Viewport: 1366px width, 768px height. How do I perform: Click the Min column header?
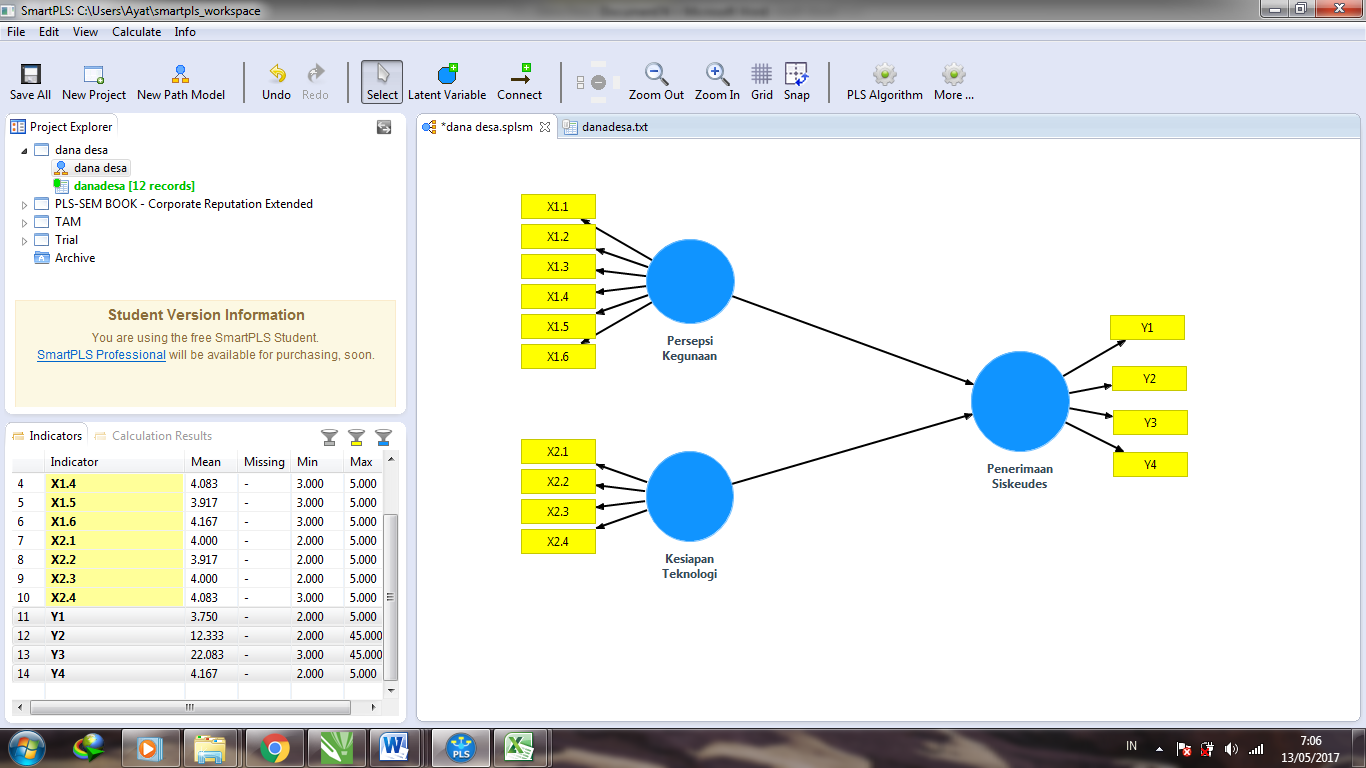click(317, 462)
